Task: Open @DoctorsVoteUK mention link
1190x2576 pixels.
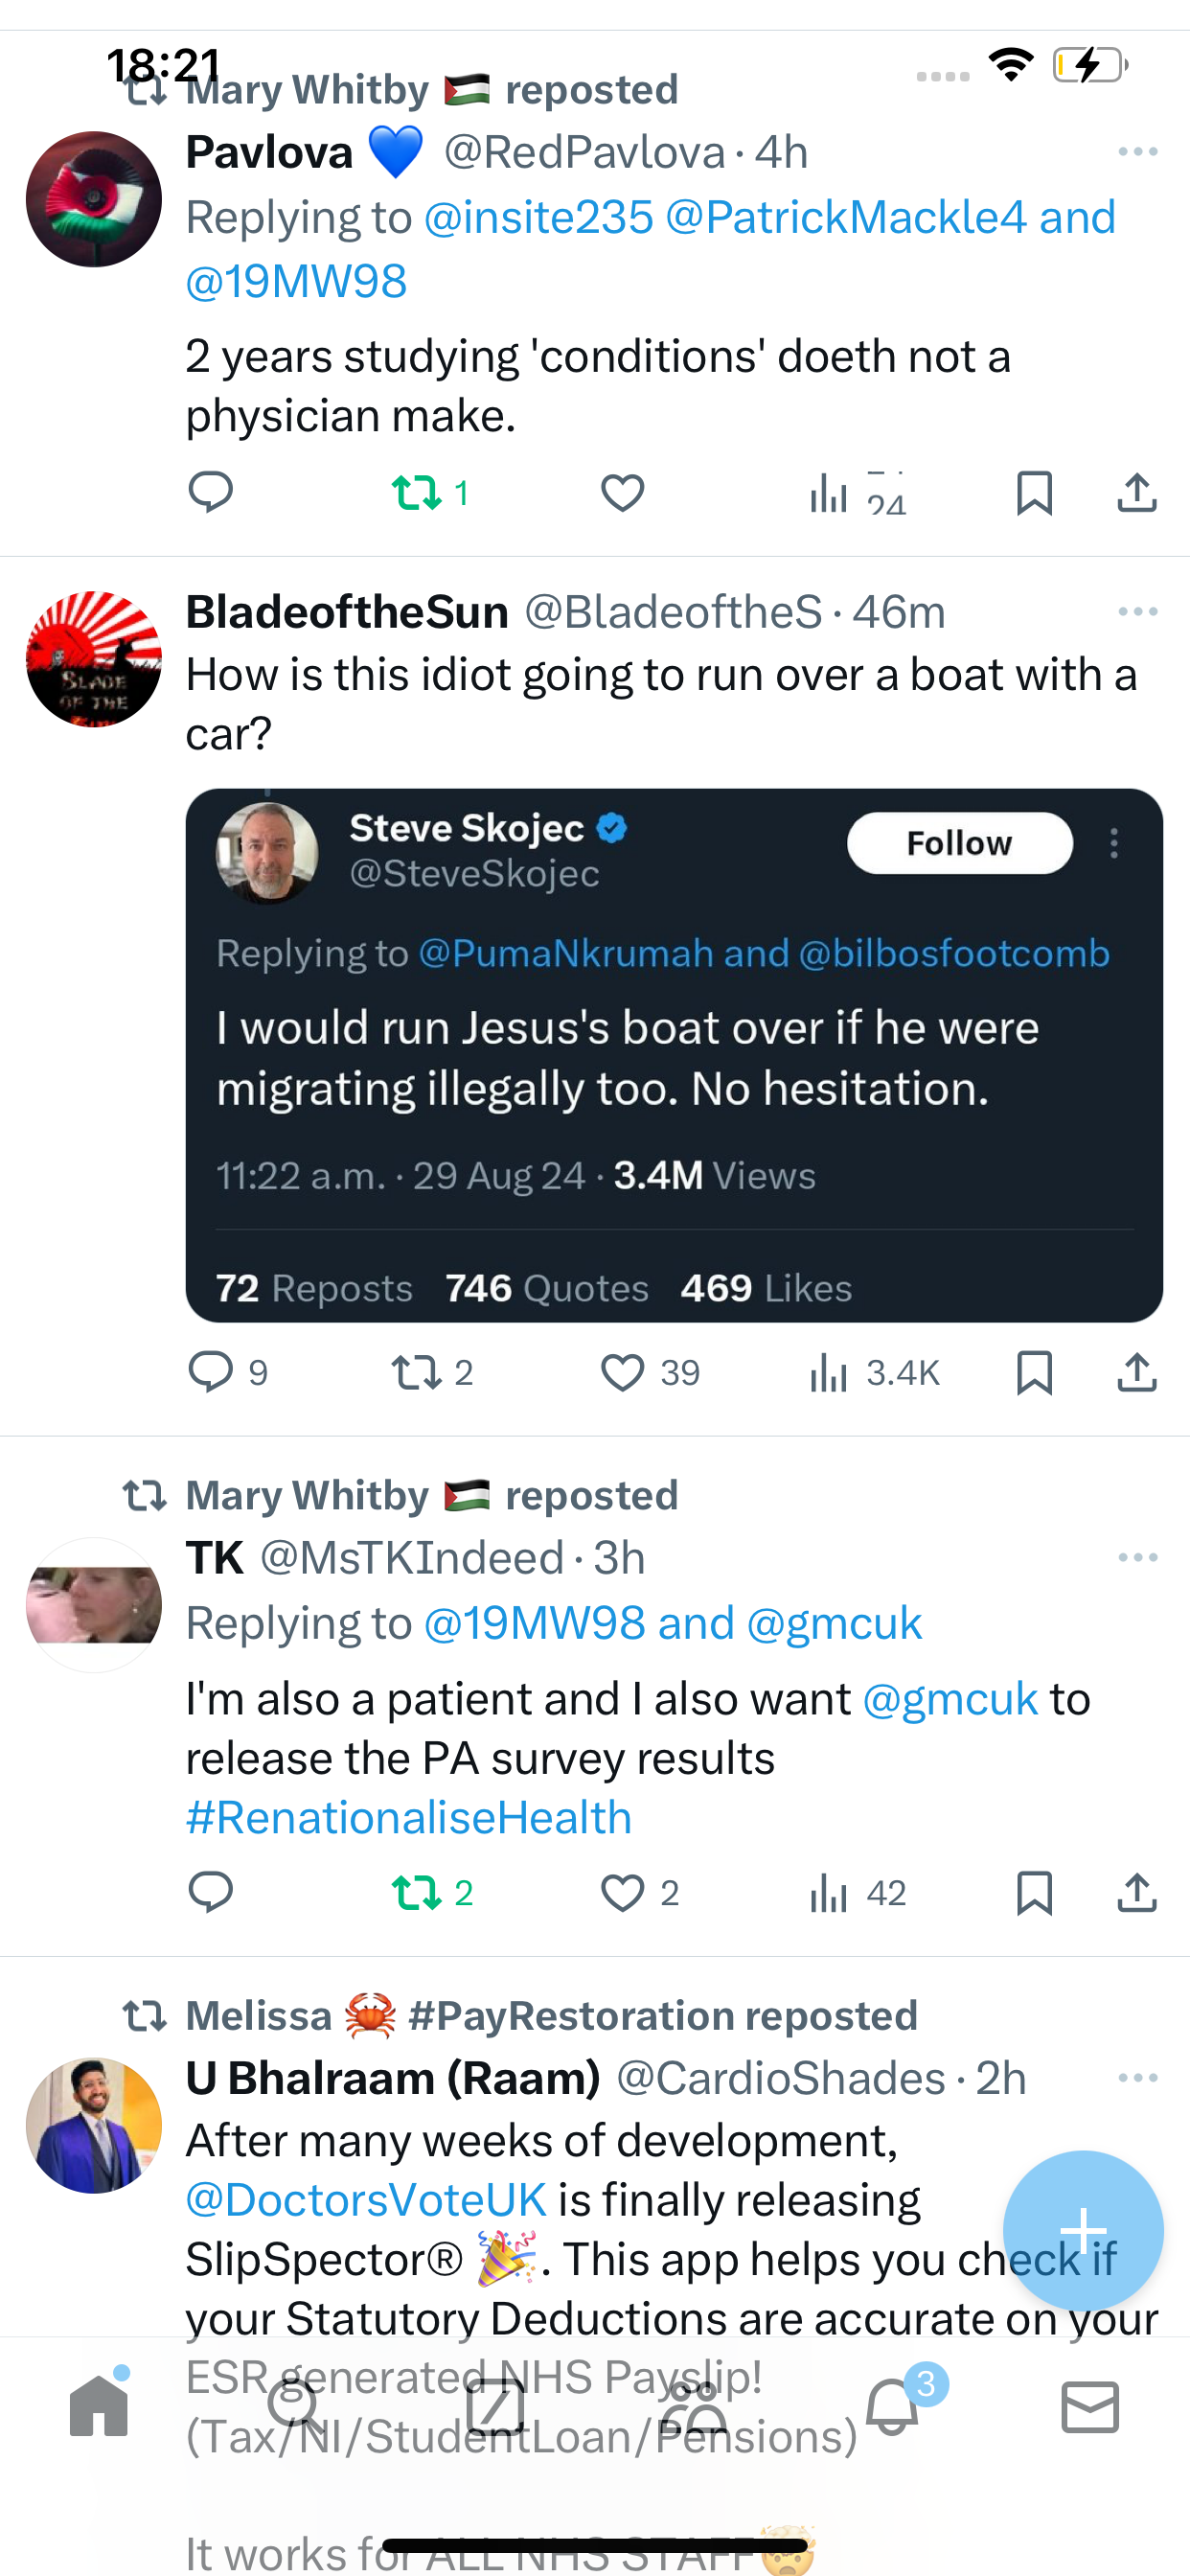Action: [366, 2199]
